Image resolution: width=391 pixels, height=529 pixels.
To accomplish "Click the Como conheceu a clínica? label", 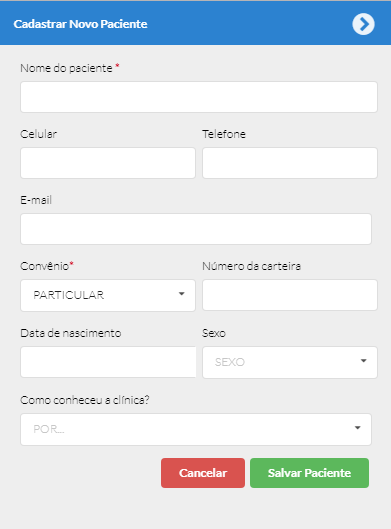I will (85, 400).
